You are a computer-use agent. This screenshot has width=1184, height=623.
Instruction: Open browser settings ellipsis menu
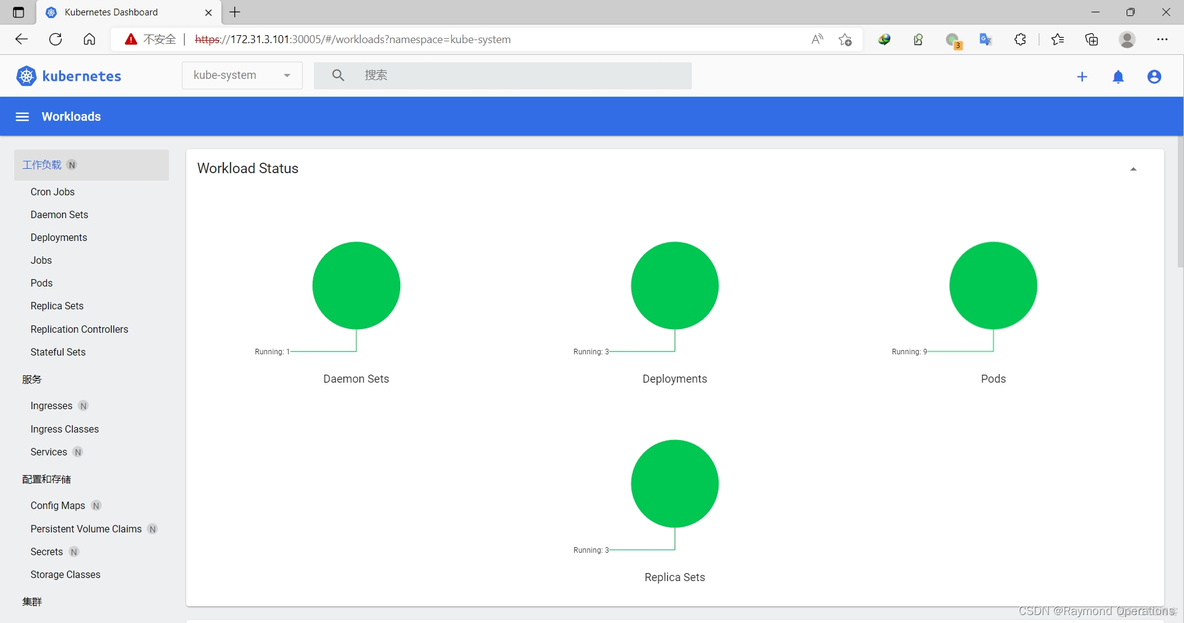click(1162, 39)
